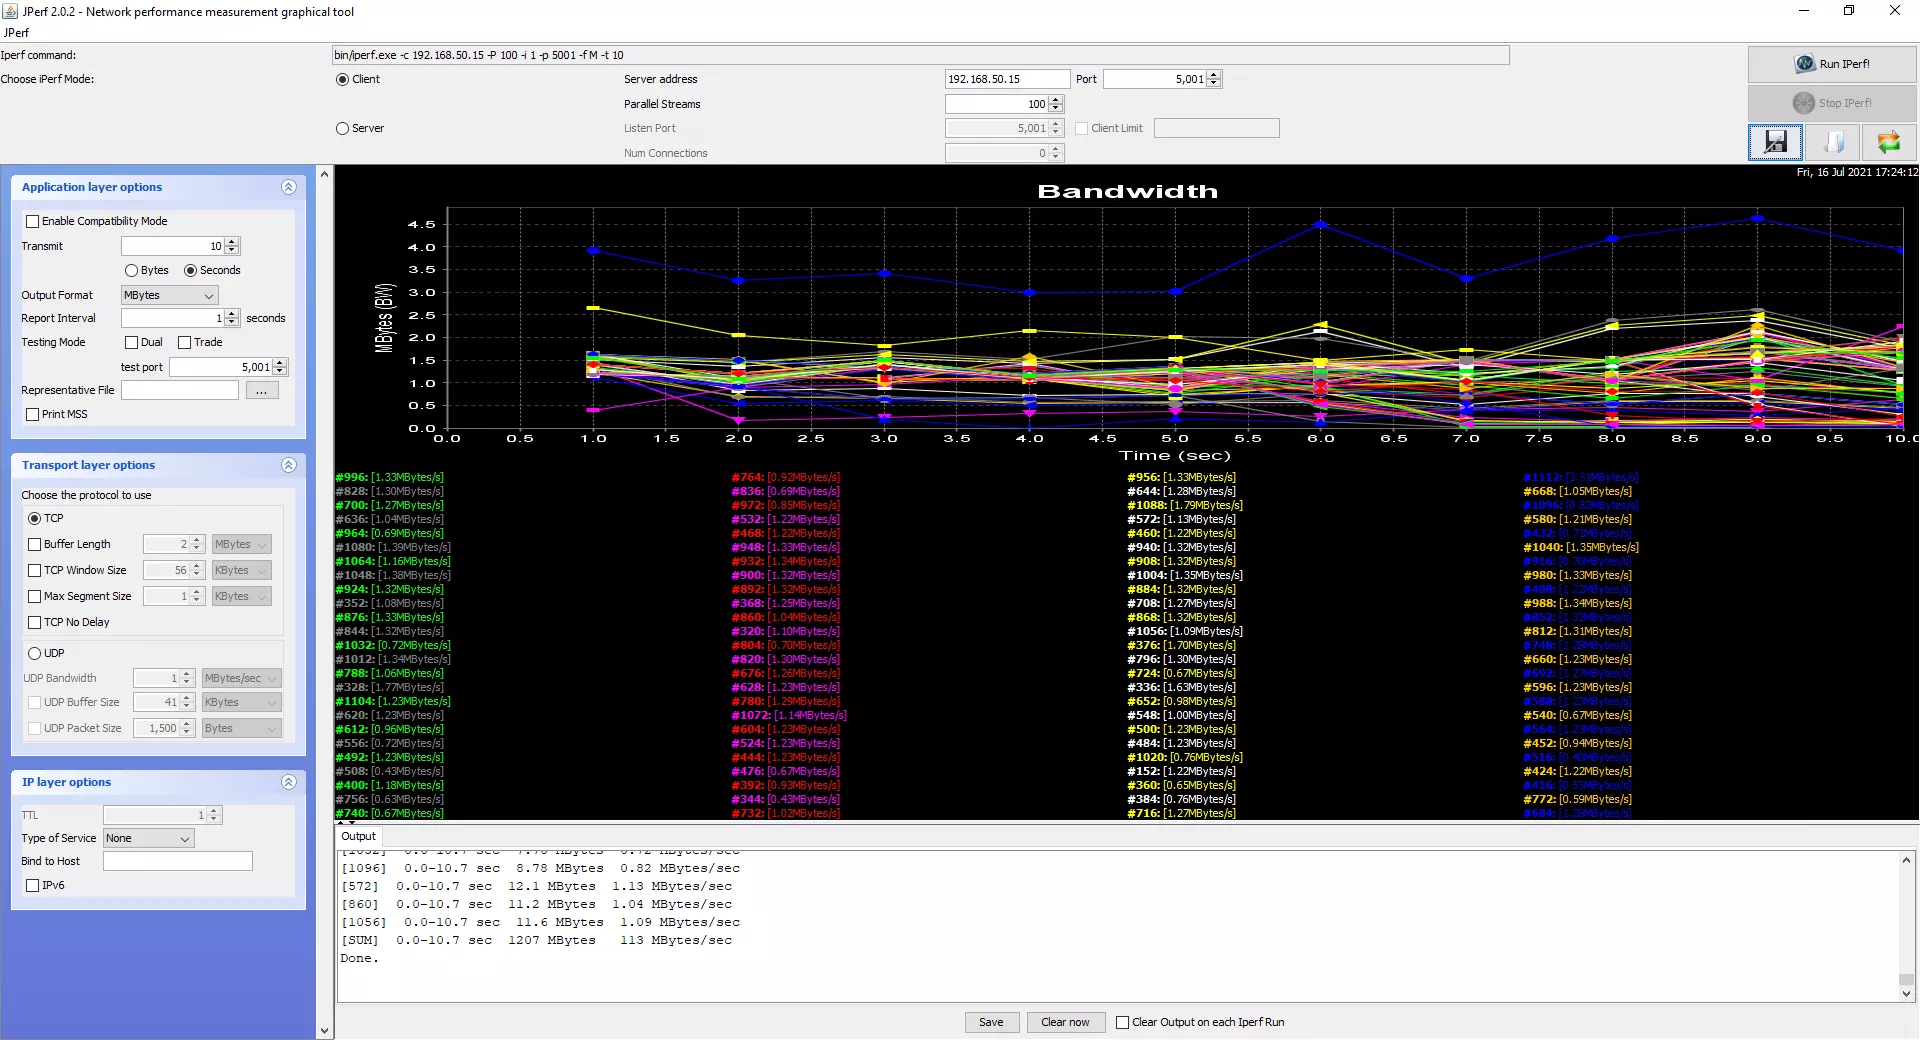
Task: Click the Representative File browse button
Action: (x=261, y=391)
